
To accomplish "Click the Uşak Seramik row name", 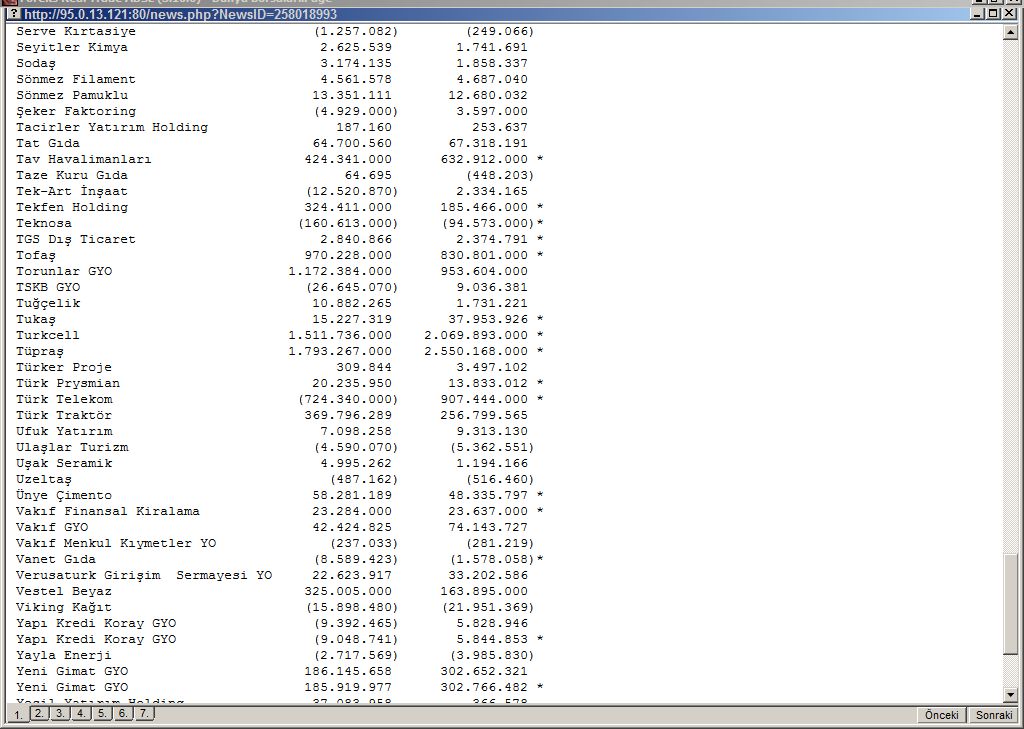I will click(x=64, y=463).
